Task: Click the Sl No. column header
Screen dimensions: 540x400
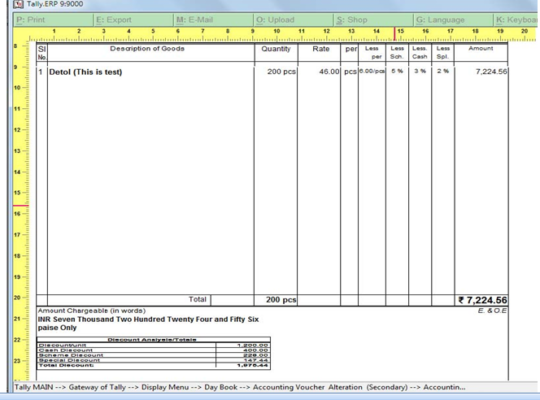Action: (42, 53)
